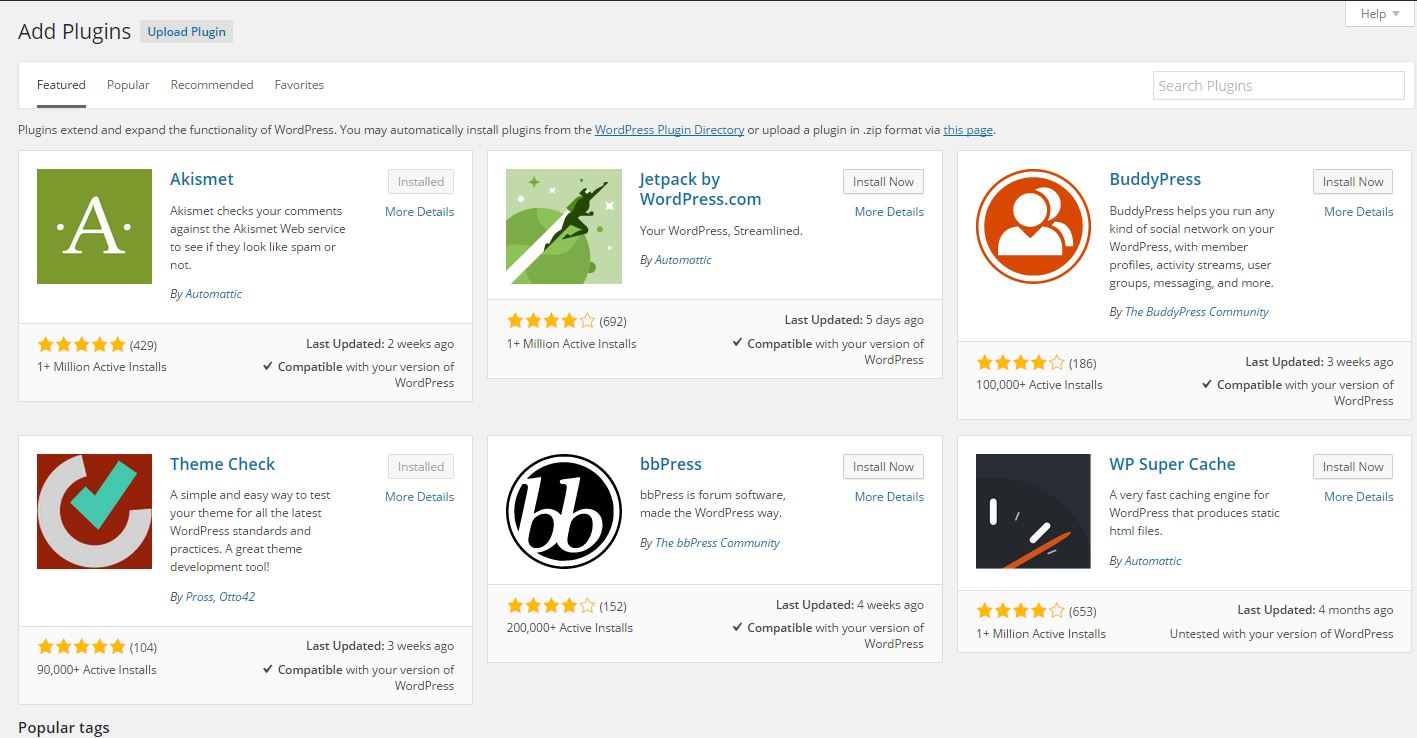
Task: Click the bbPress plugin title
Action: (671, 465)
